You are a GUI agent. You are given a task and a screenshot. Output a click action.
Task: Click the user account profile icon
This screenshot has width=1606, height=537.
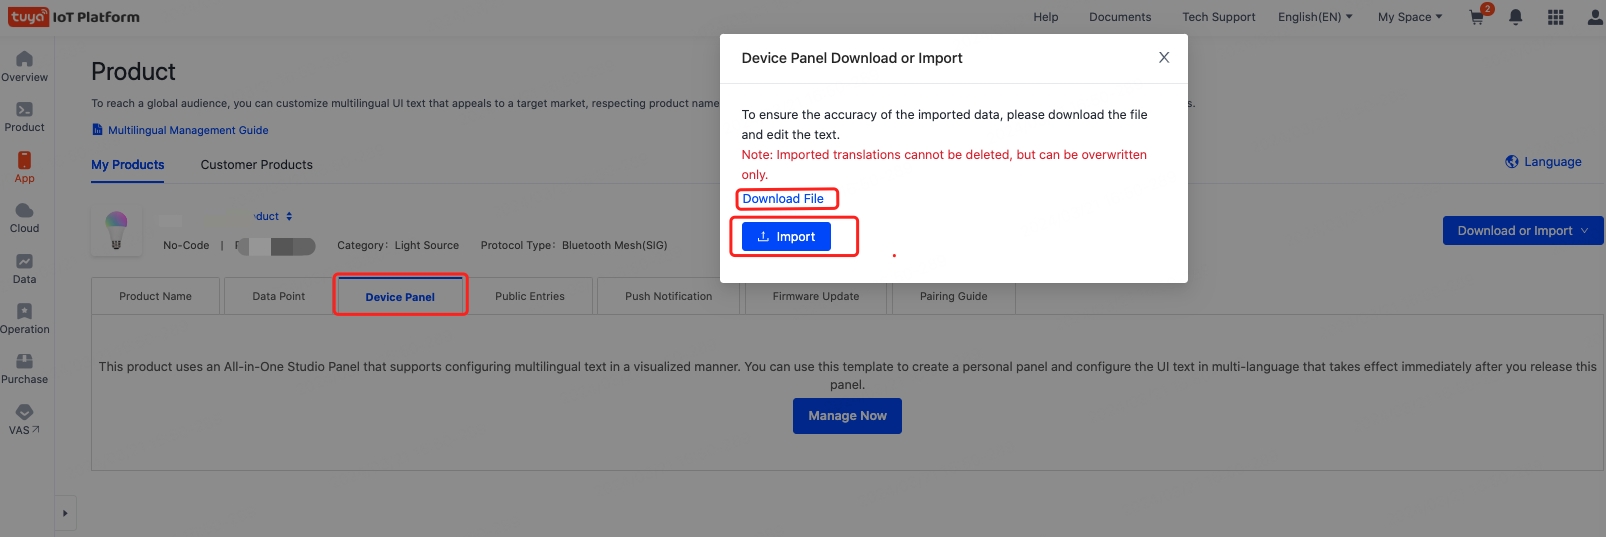click(1594, 17)
